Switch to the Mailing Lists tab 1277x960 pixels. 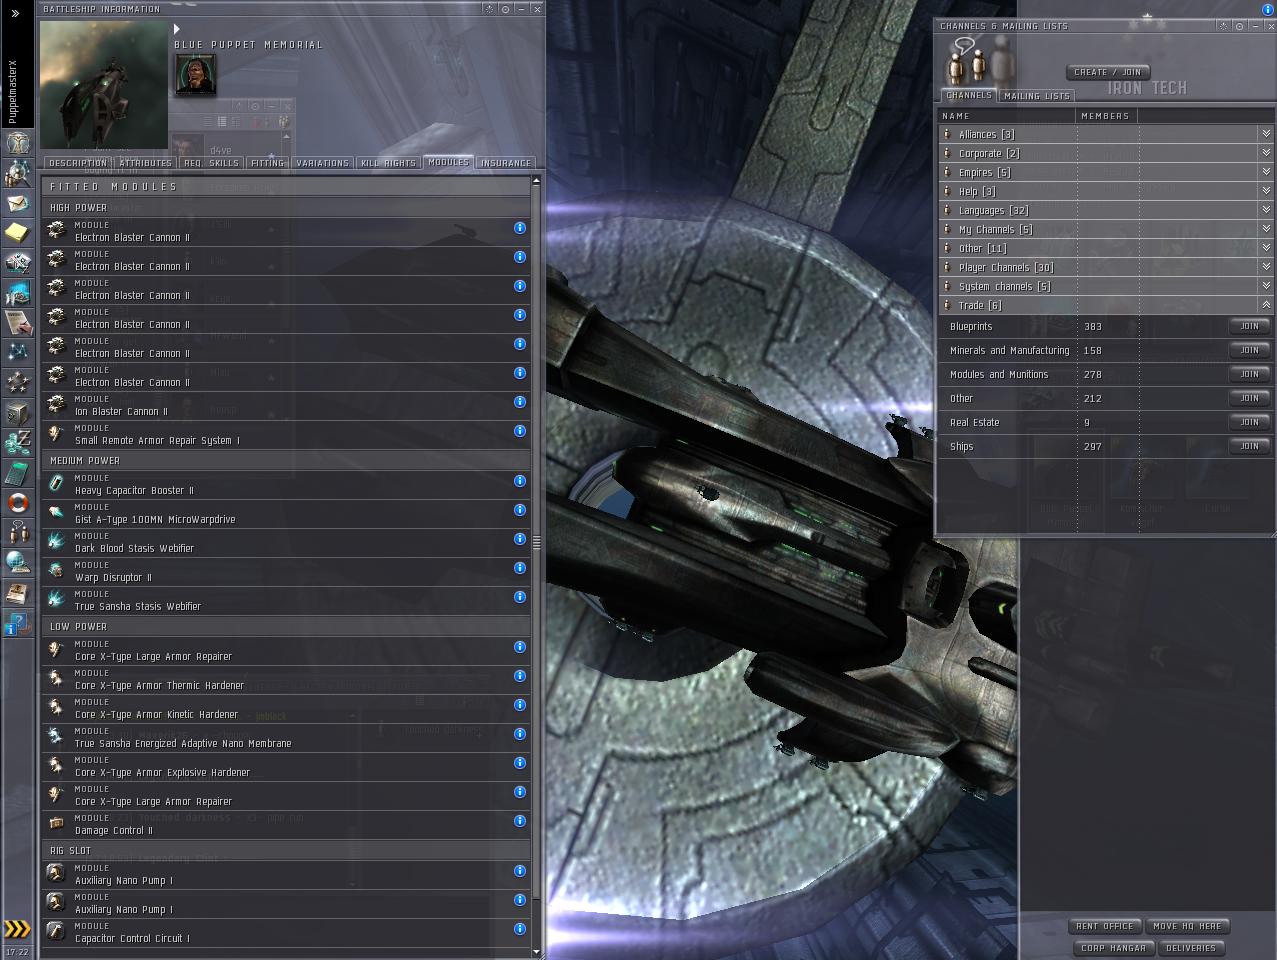click(1036, 96)
